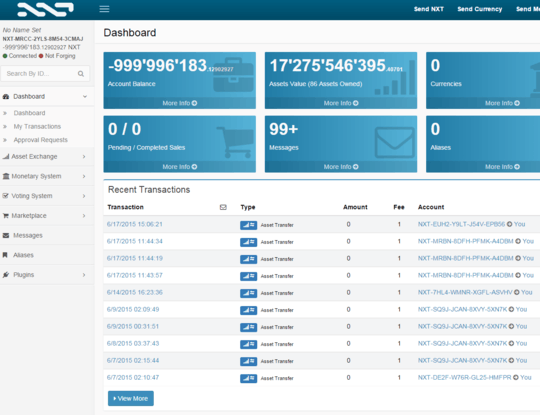
Task: Click Asset Transfer icon of 6/17/2015 15:06:21 row
Action: [248, 225]
